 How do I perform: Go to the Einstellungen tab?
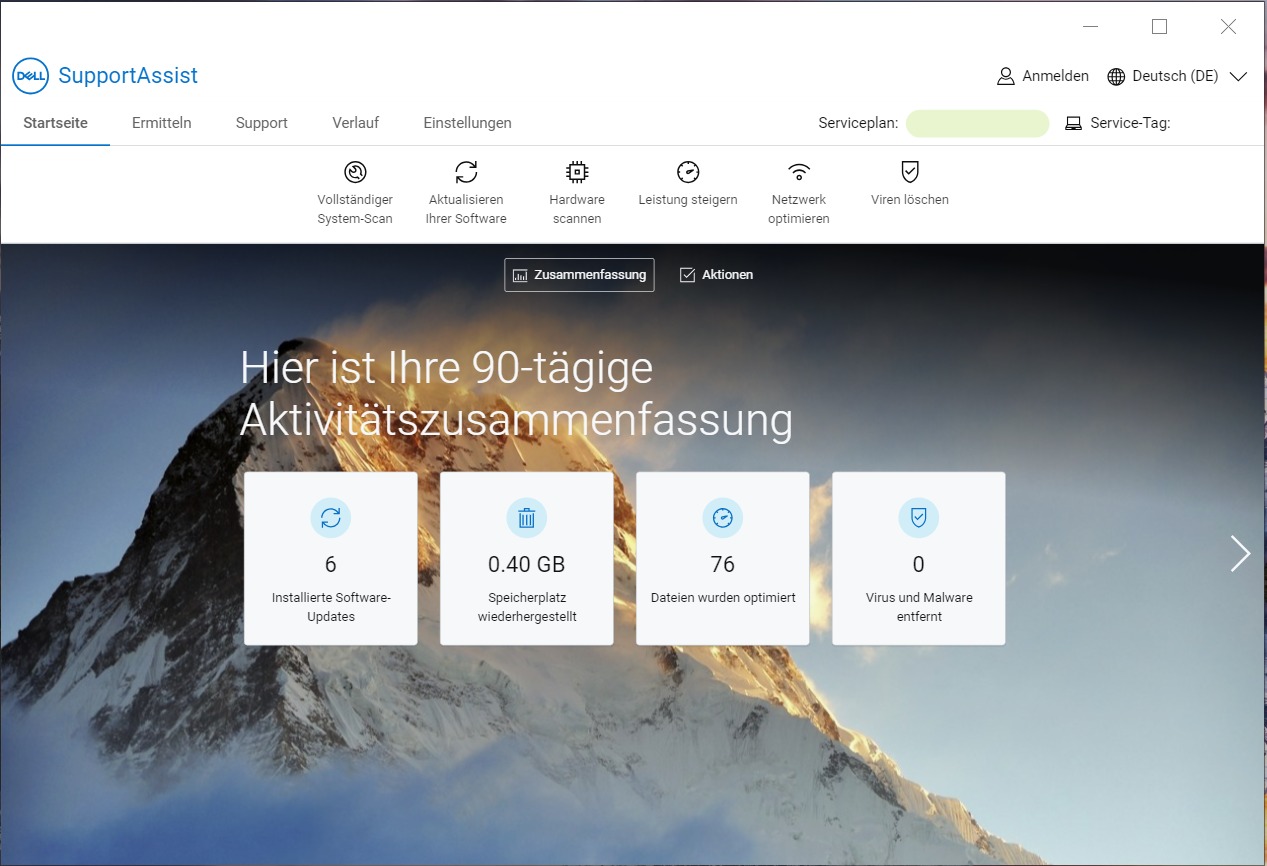point(467,122)
